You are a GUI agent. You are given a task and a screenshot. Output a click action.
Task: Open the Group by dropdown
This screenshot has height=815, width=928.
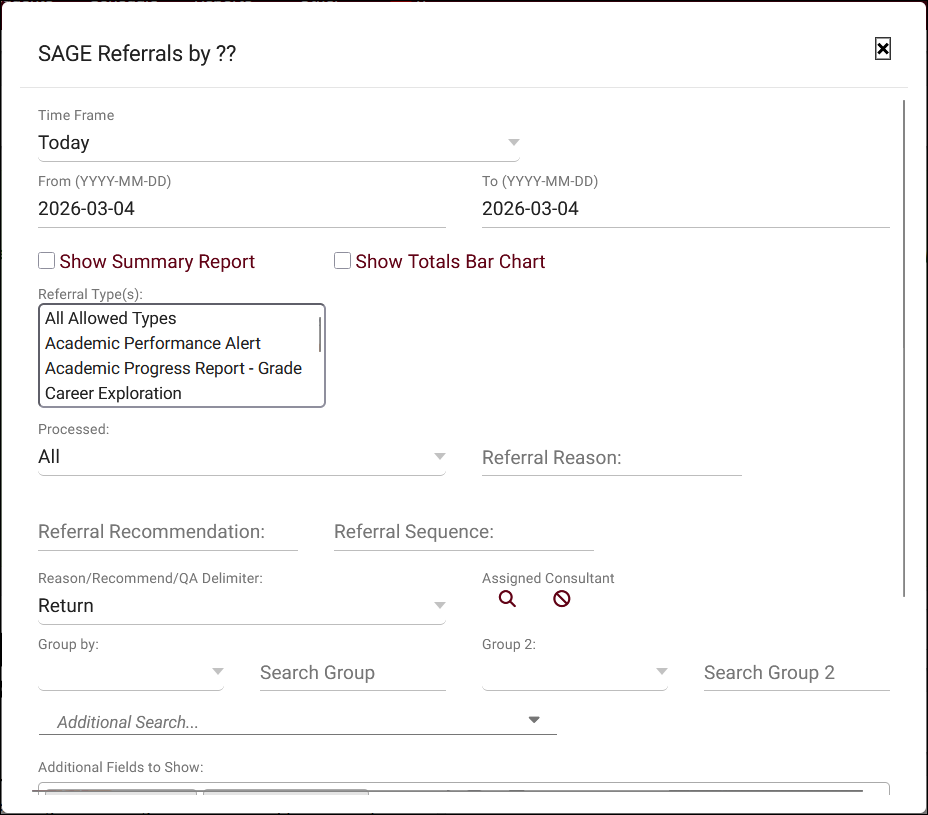[x=131, y=672]
